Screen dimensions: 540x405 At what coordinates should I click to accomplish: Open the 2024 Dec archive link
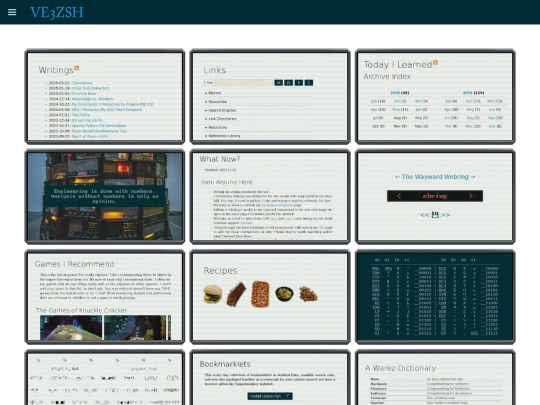(492, 126)
